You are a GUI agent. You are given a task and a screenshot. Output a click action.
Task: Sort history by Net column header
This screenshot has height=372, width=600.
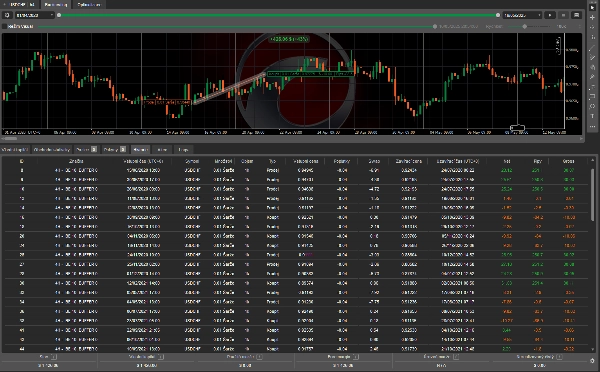(507, 161)
